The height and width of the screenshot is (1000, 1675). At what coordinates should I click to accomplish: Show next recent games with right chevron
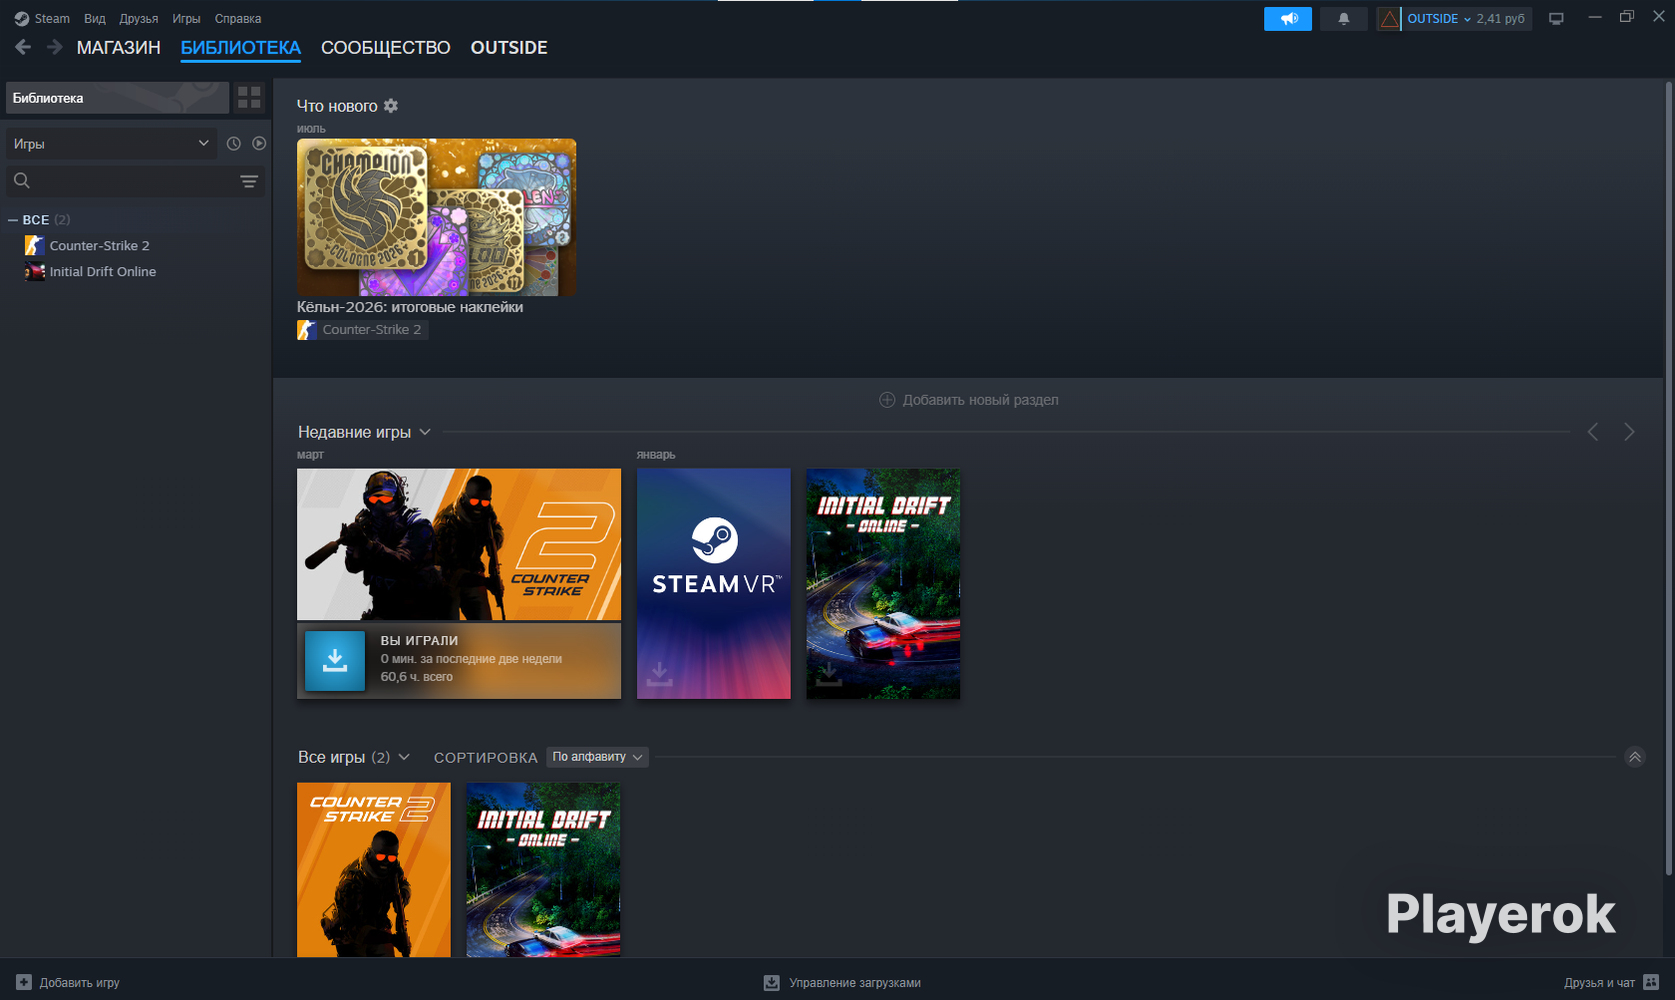(1629, 432)
